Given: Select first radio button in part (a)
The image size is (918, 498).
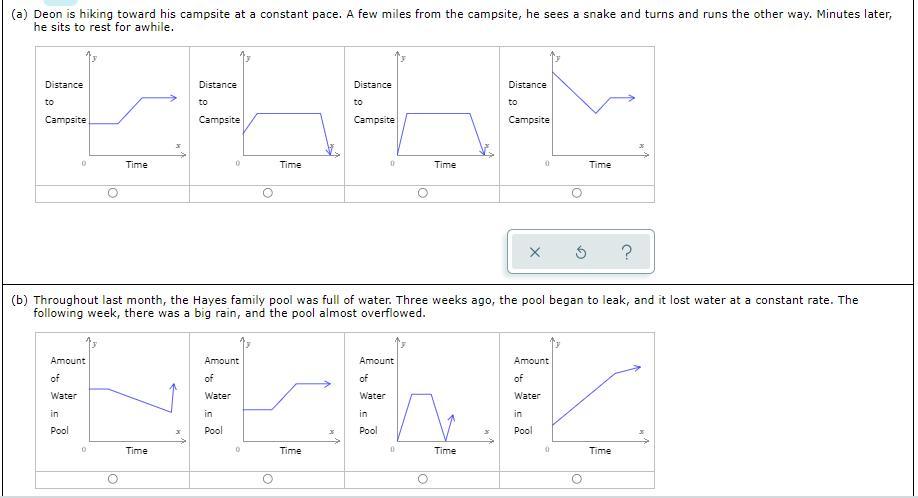Looking at the screenshot, I should coord(112,193).
